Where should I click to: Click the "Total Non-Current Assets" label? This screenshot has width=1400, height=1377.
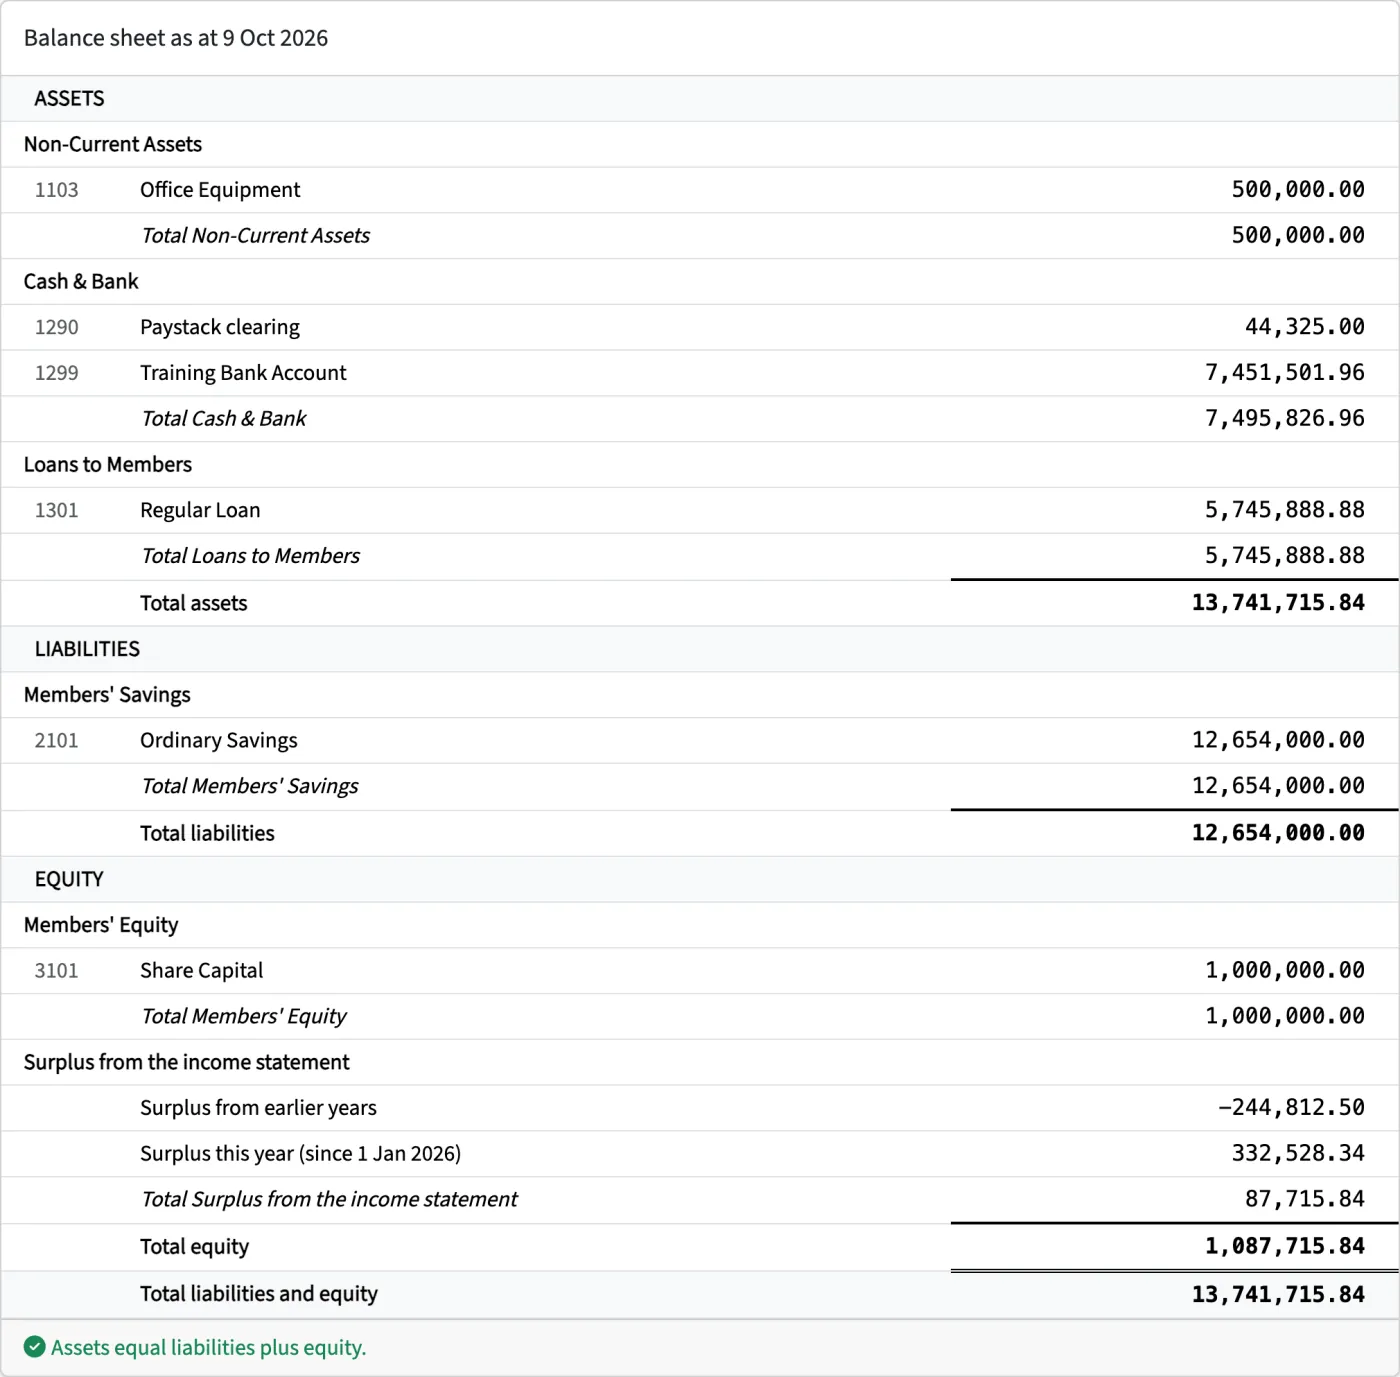[x=255, y=235]
